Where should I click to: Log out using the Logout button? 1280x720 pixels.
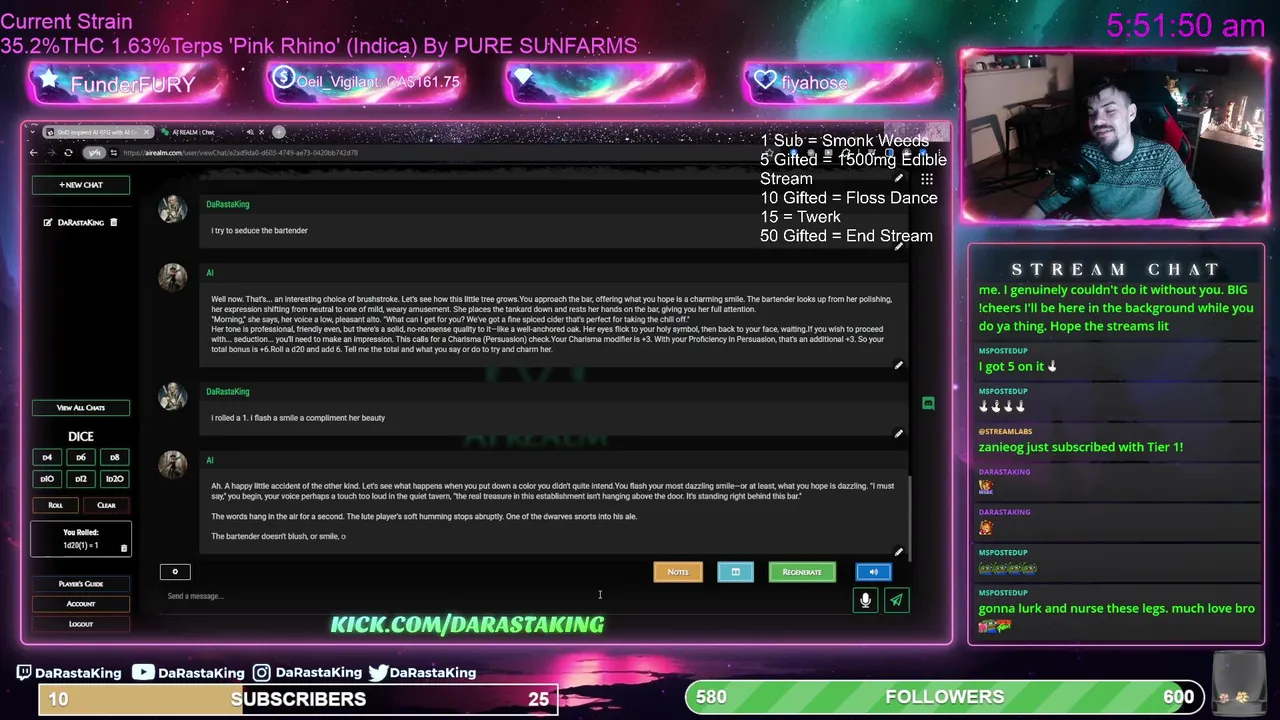click(80, 624)
